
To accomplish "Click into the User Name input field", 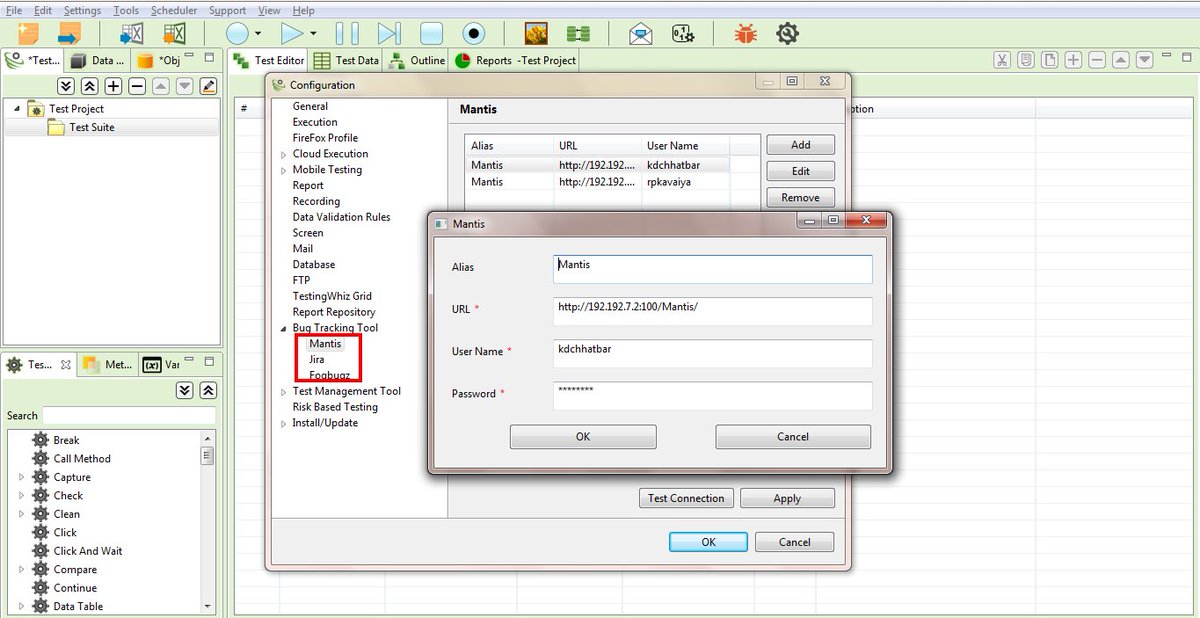I will coord(713,353).
